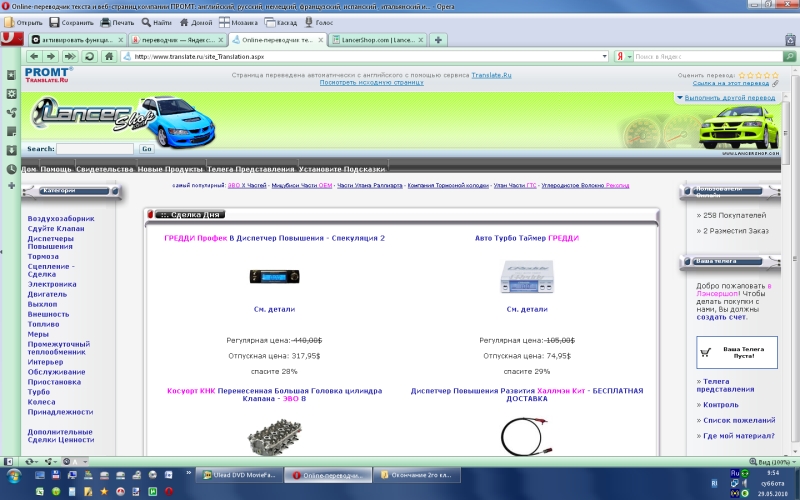Click the Домой (Home) main toolbar button
The image size is (800, 500).
pos(196,22)
